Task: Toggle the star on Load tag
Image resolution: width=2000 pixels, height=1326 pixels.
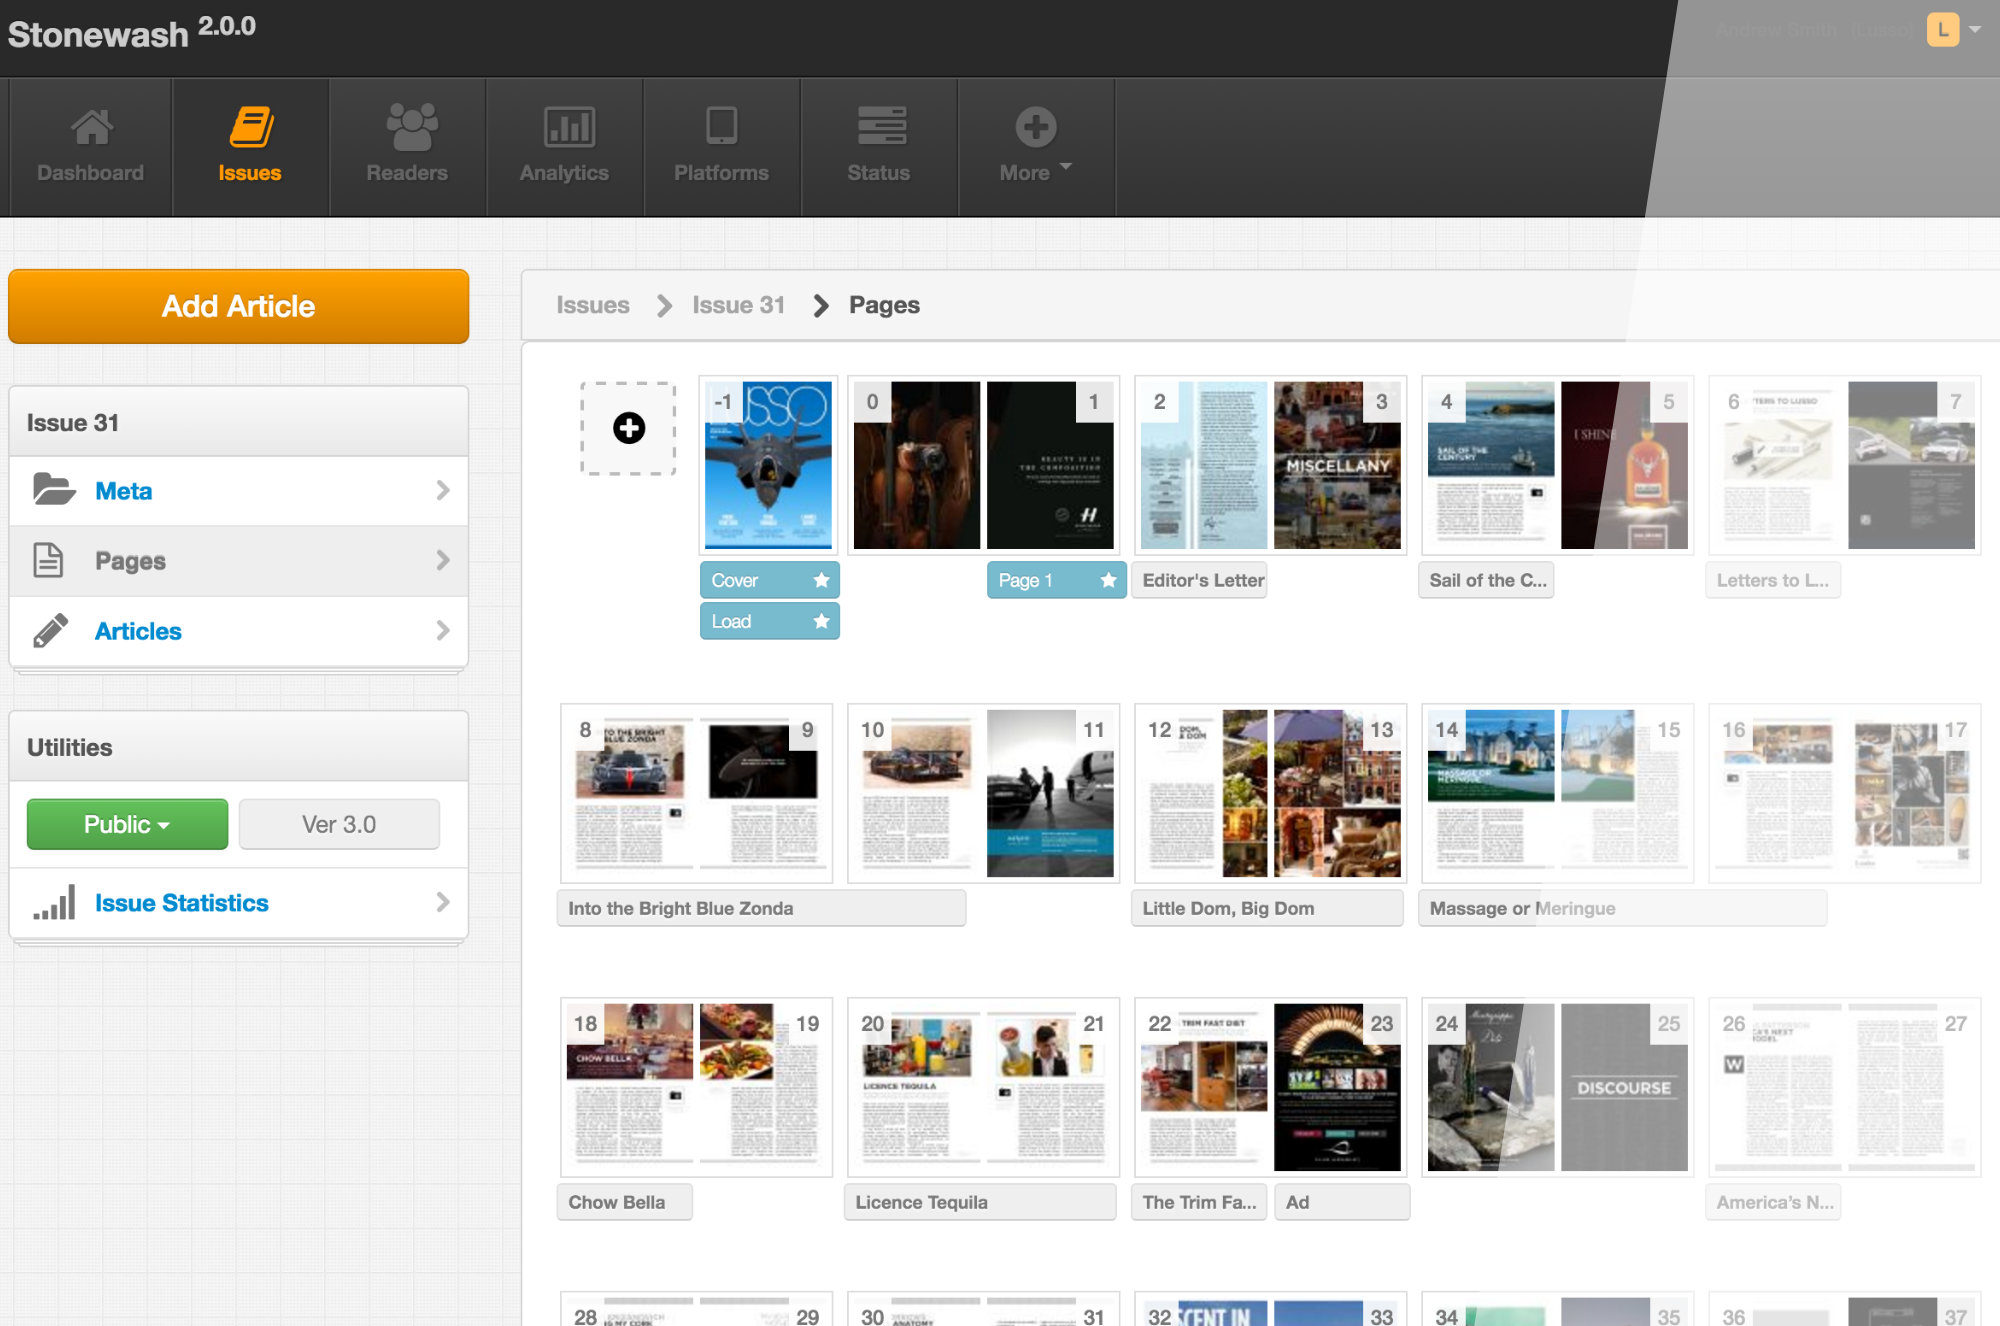Action: pos(821,621)
